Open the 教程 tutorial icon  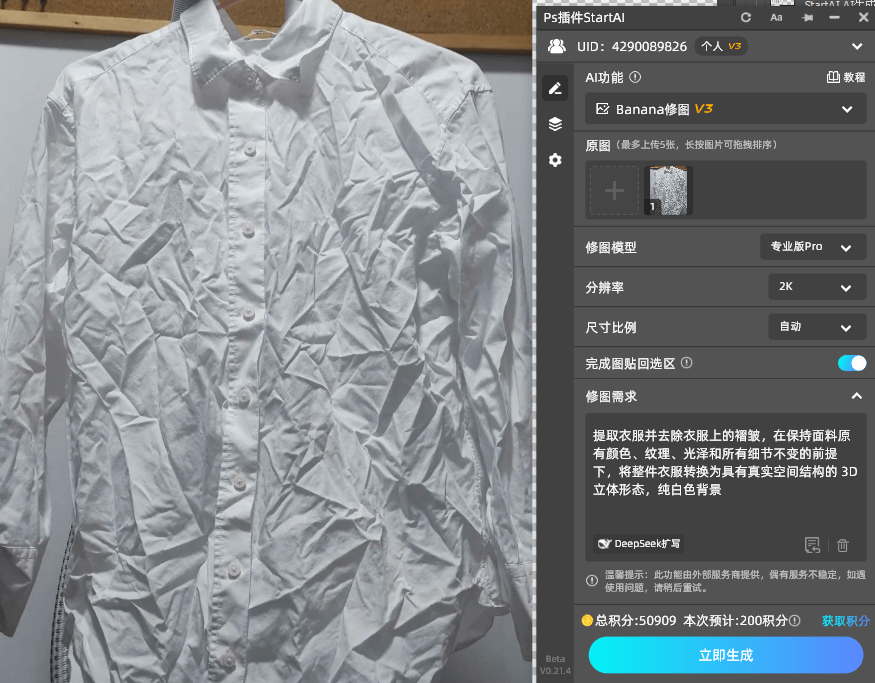[x=845, y=77]
